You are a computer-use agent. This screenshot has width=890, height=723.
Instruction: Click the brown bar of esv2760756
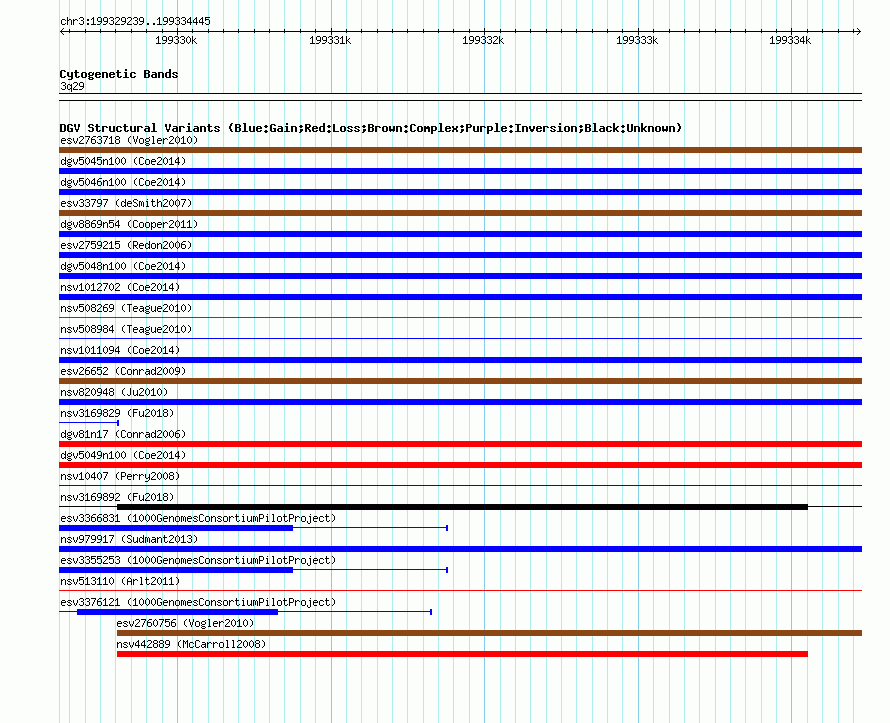[489, 633]
